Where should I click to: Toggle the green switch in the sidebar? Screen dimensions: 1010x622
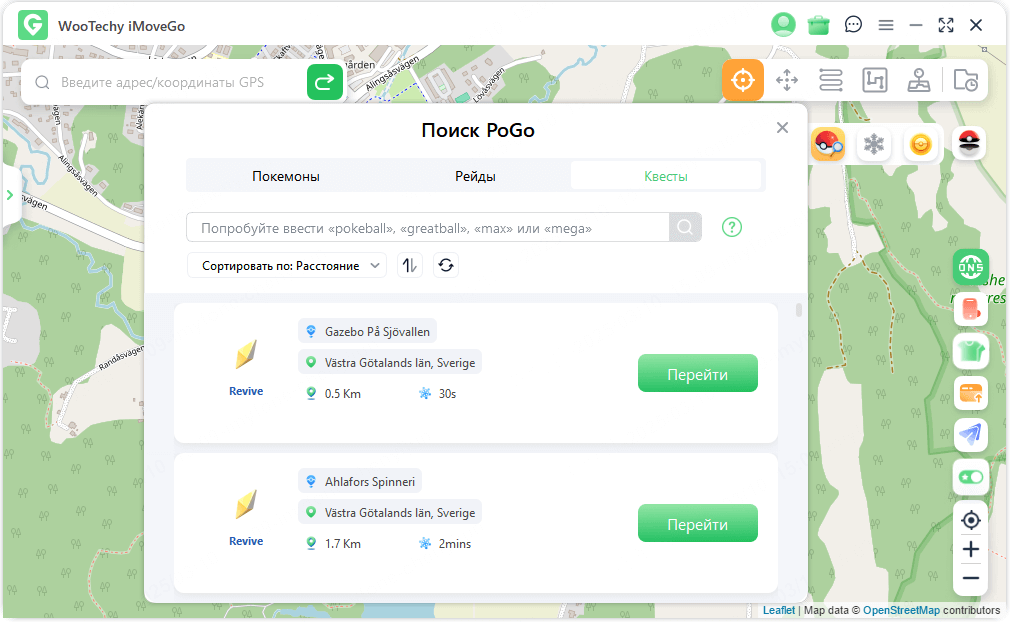(971, 477)
